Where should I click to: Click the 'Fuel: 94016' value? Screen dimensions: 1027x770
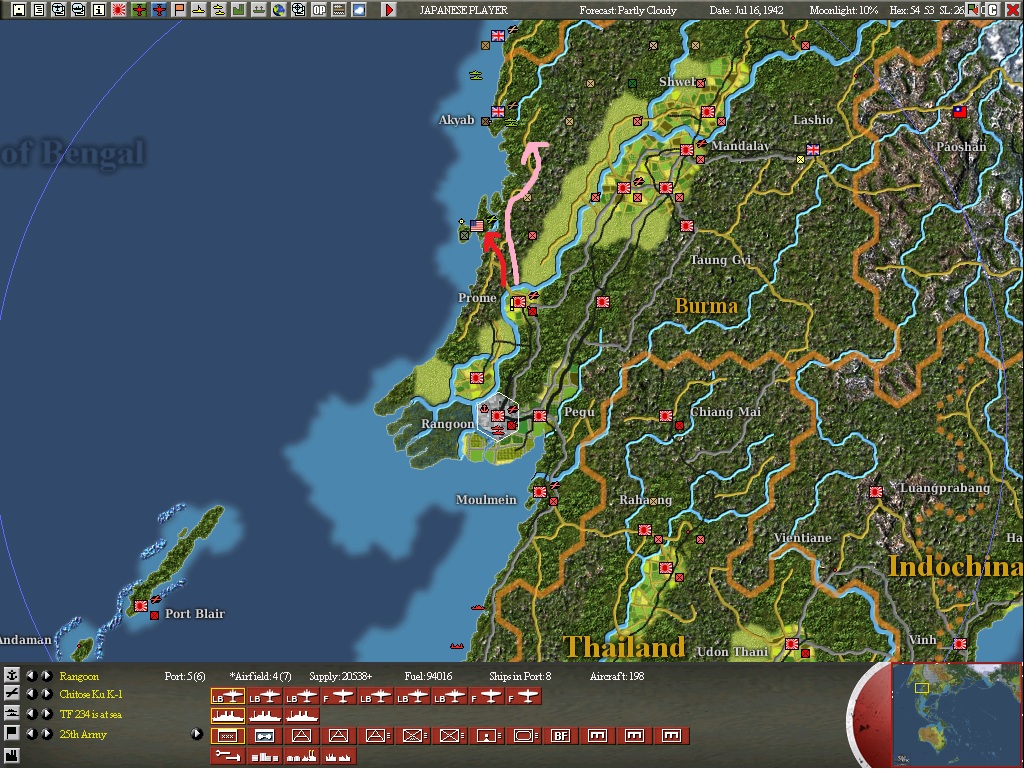click(x=428, y=676)
